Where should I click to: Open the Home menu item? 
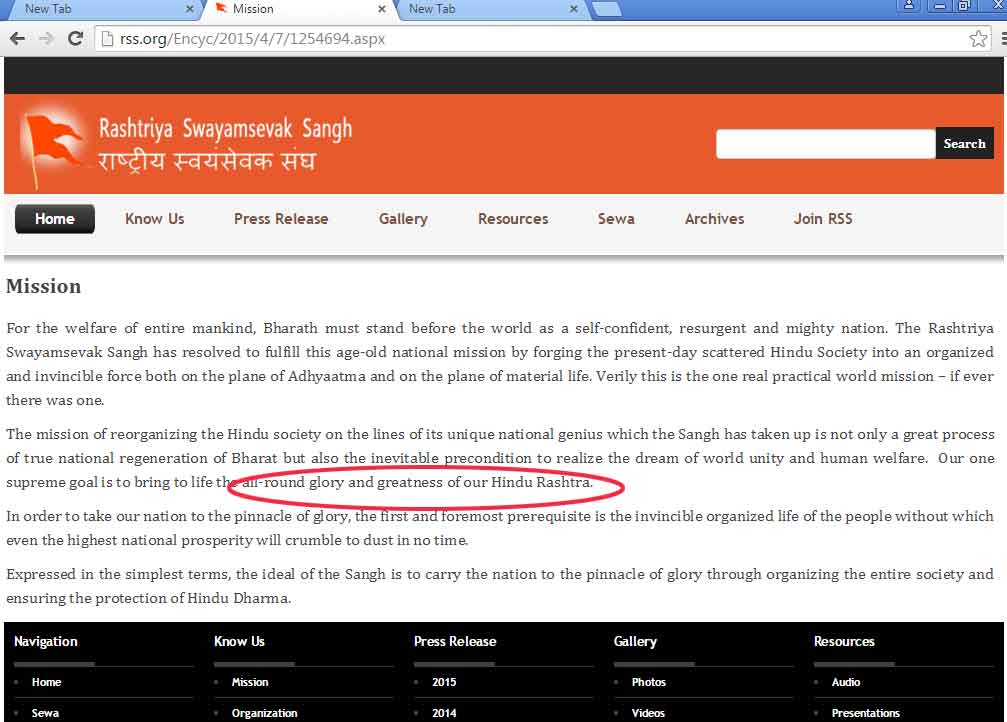coord(55,219)
